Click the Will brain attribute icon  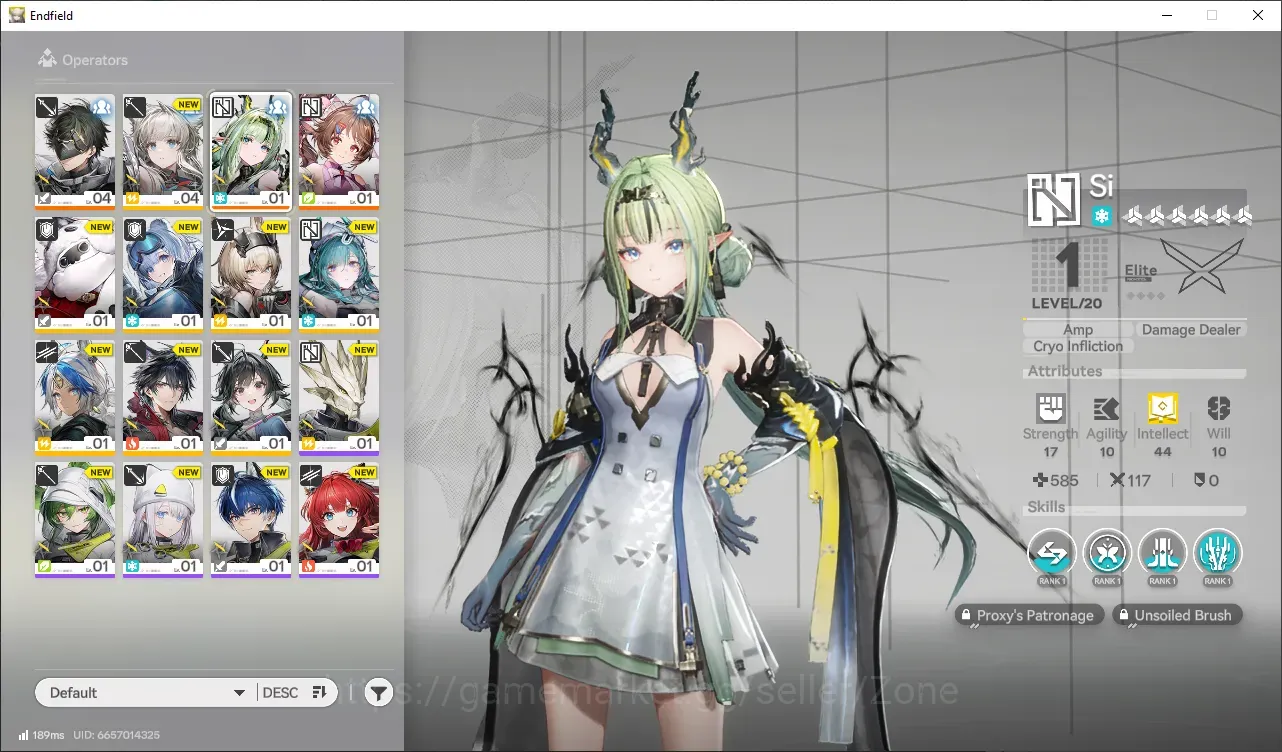coord(1218,408)
